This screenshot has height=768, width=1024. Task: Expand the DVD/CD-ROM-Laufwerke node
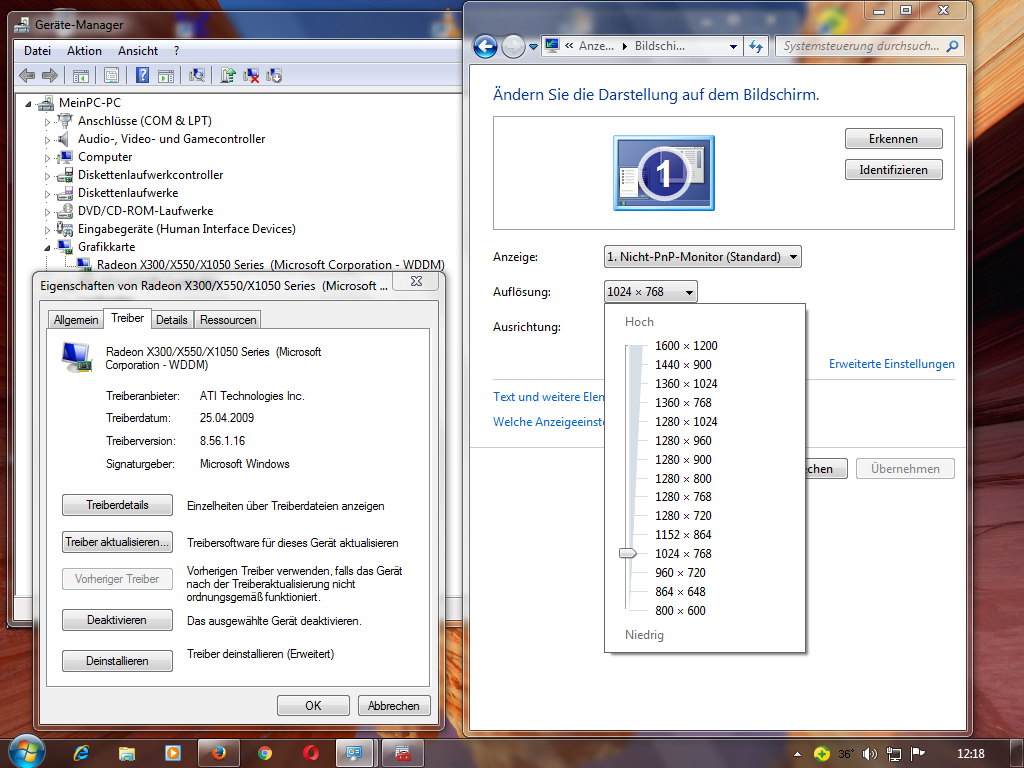point(47,212)
